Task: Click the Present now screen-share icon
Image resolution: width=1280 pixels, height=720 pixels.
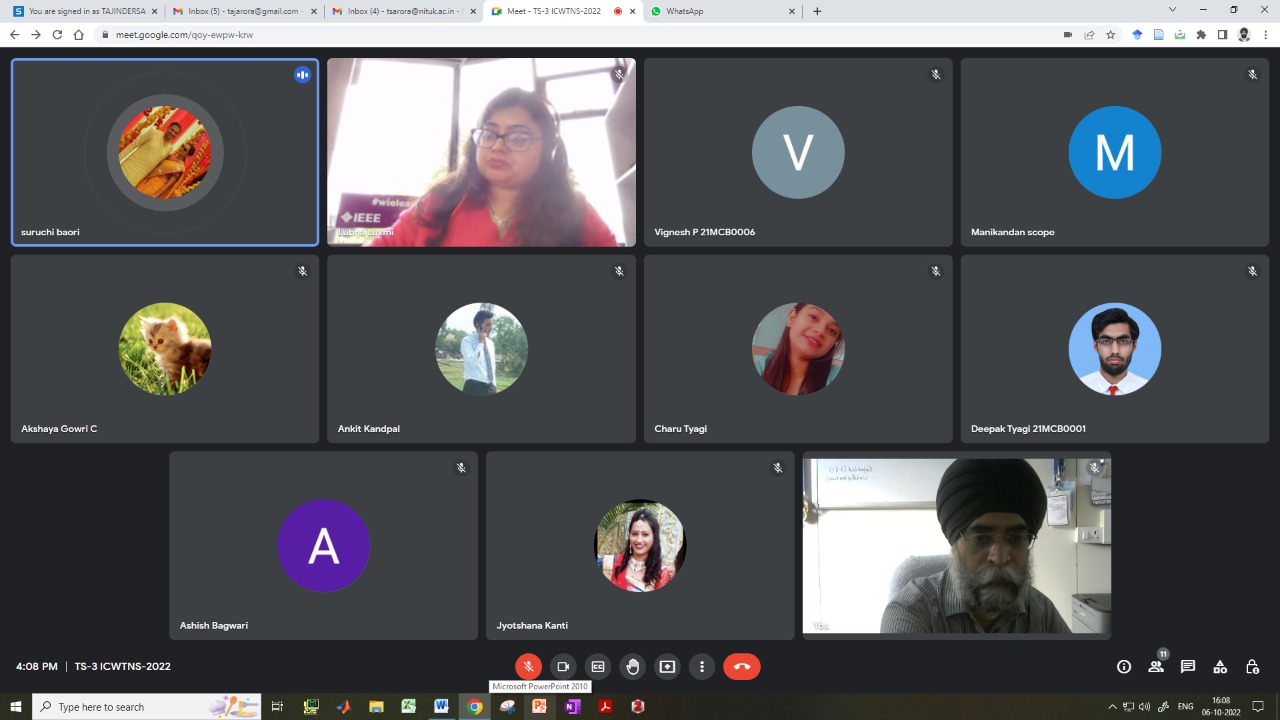Action: click(x=667, y=667)
